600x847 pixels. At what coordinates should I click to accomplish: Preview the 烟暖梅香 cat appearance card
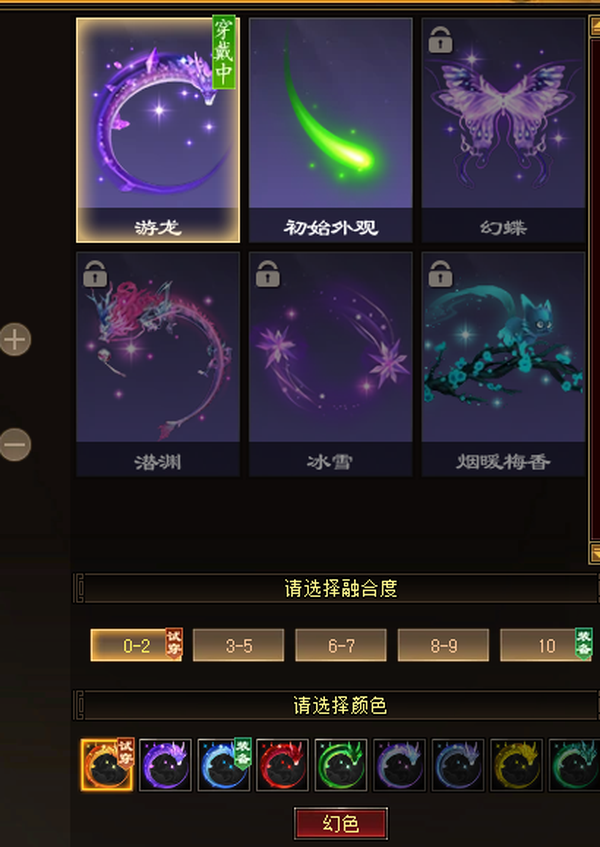503,364
